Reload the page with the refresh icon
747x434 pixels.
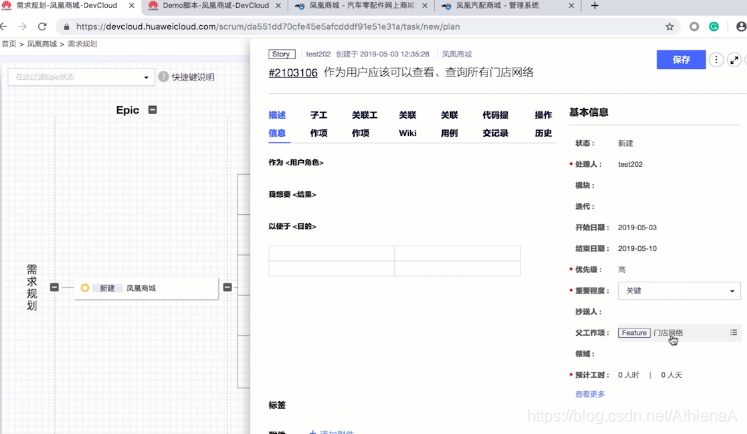tap(42, 27)
